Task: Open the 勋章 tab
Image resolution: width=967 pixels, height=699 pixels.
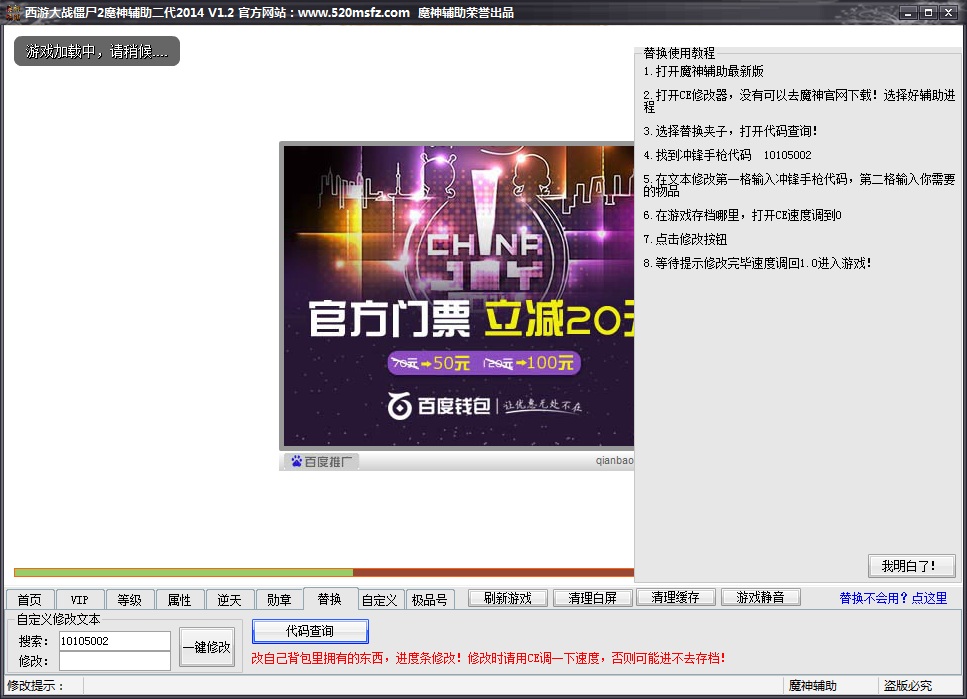Action: pyautogui.click(x=279, y=600)
